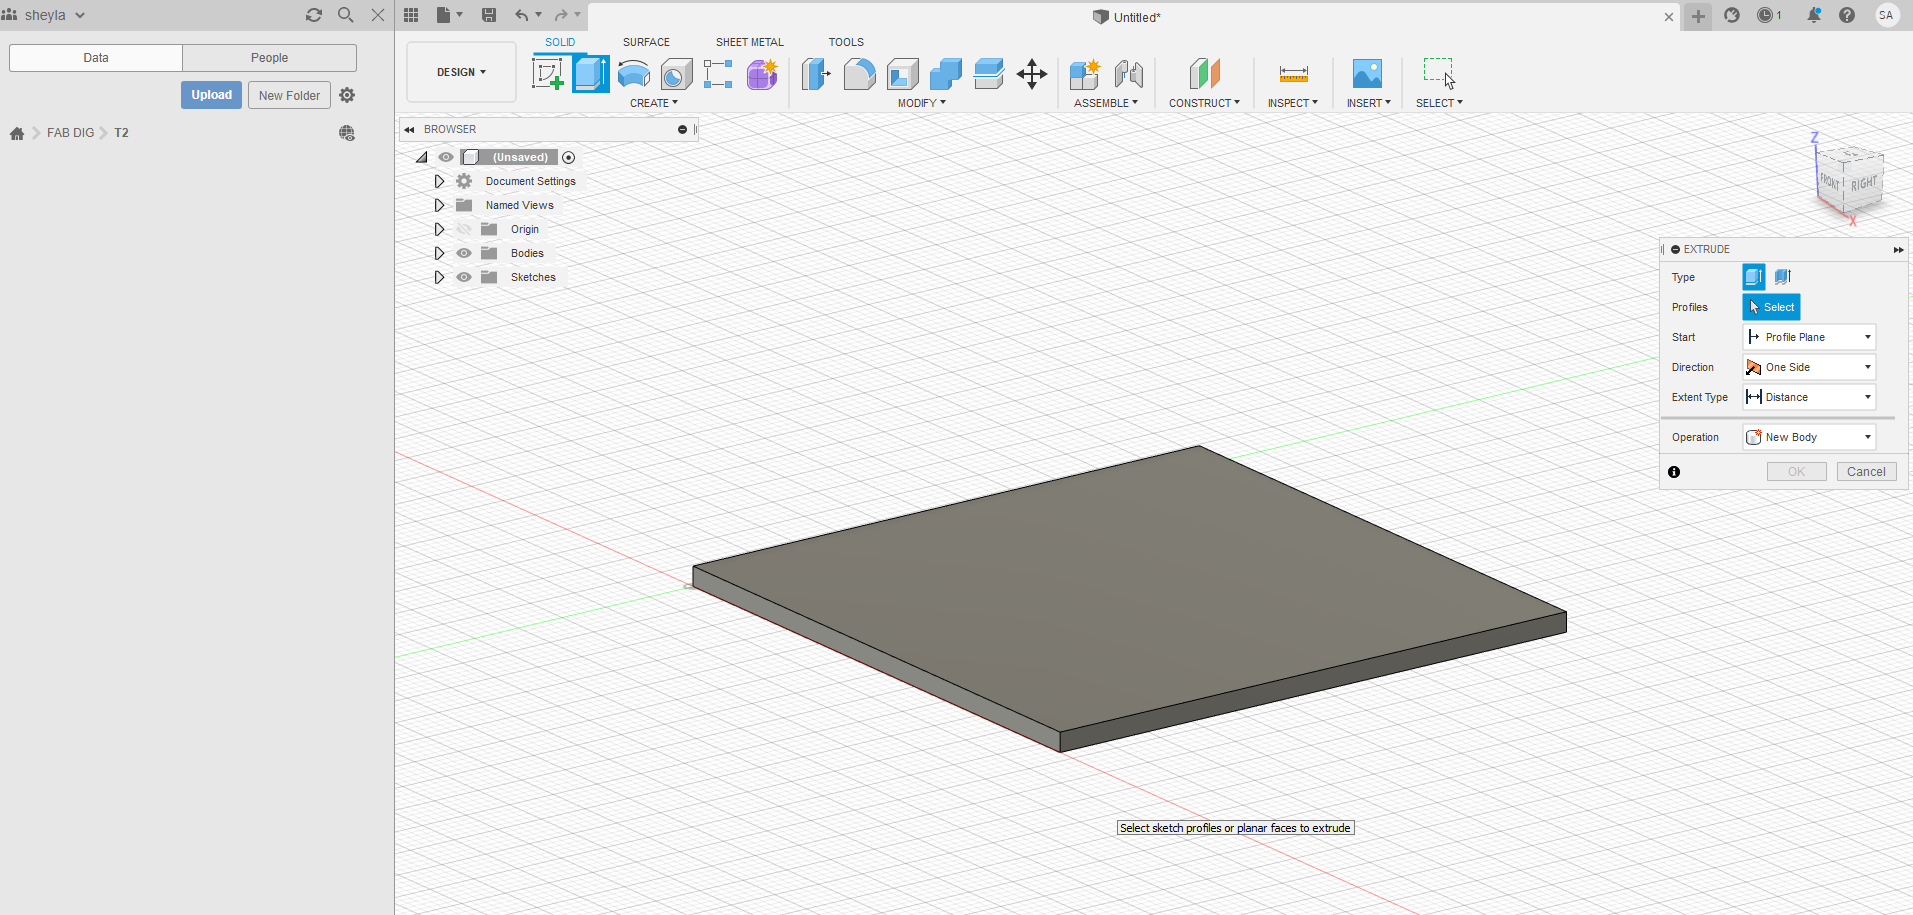Click the Measure ruler icon

click(x=1293, y=74)
